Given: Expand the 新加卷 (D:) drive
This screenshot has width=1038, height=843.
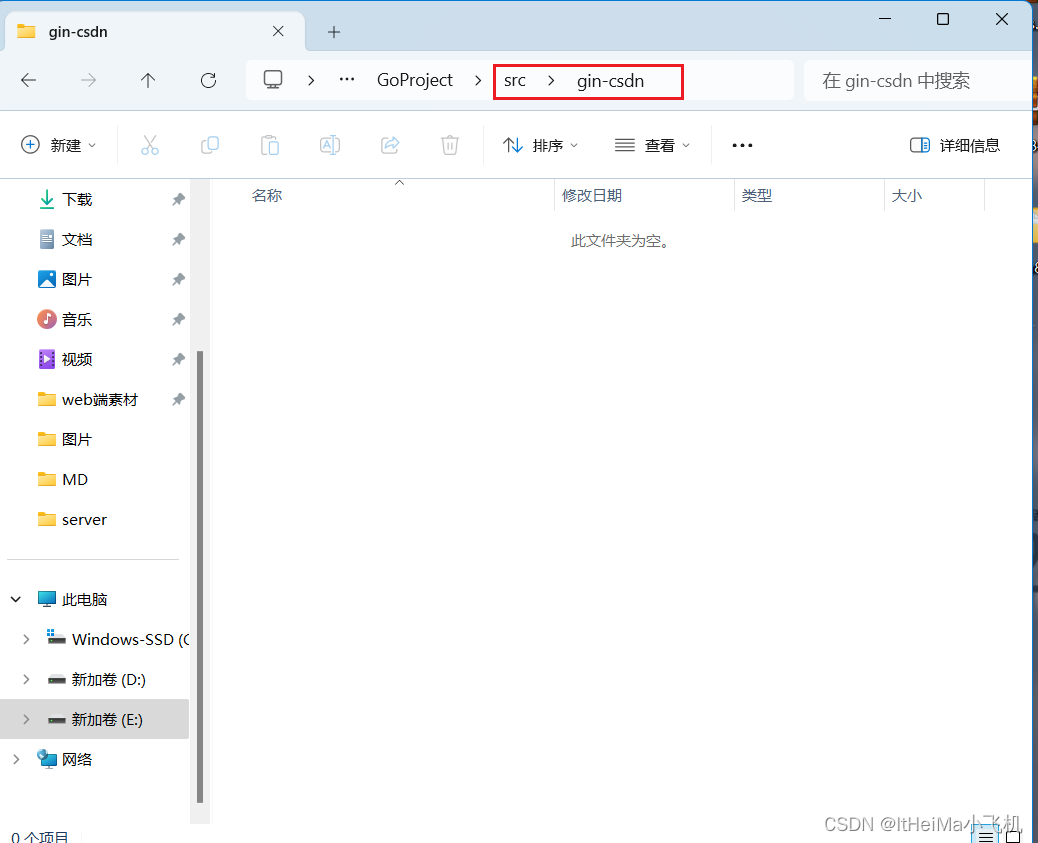Looking at the screenshot, I should (x=25, y=679).
